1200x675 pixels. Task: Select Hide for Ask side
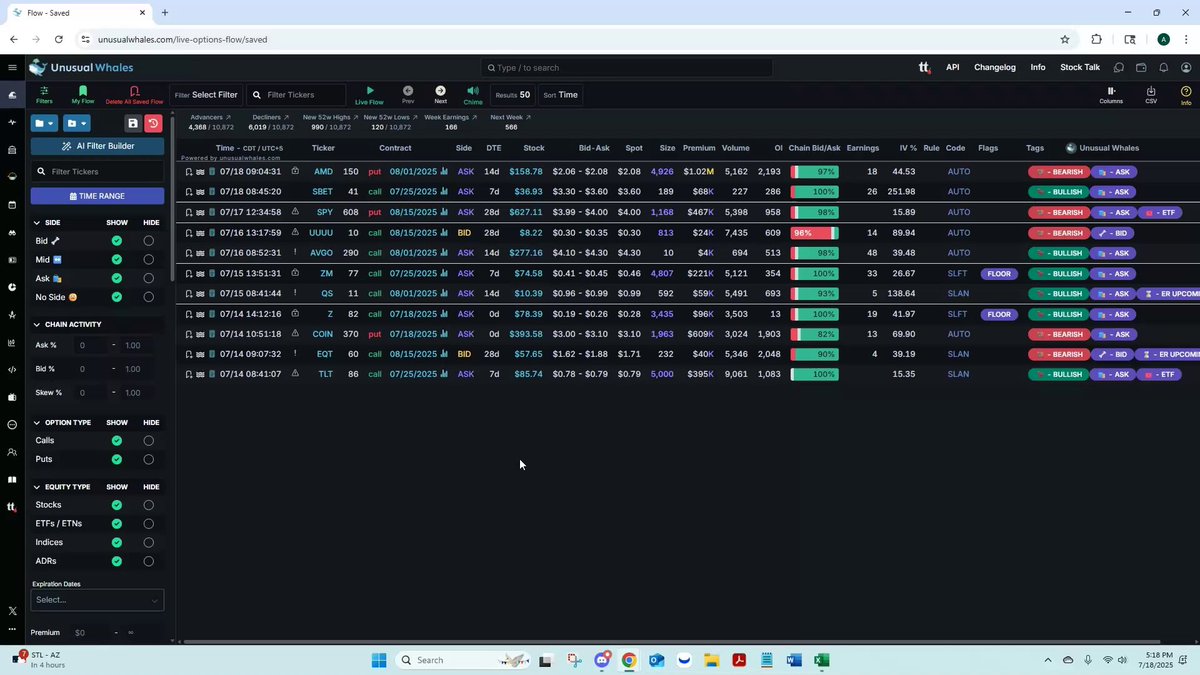pyautogui.click(x=149, y=278)
